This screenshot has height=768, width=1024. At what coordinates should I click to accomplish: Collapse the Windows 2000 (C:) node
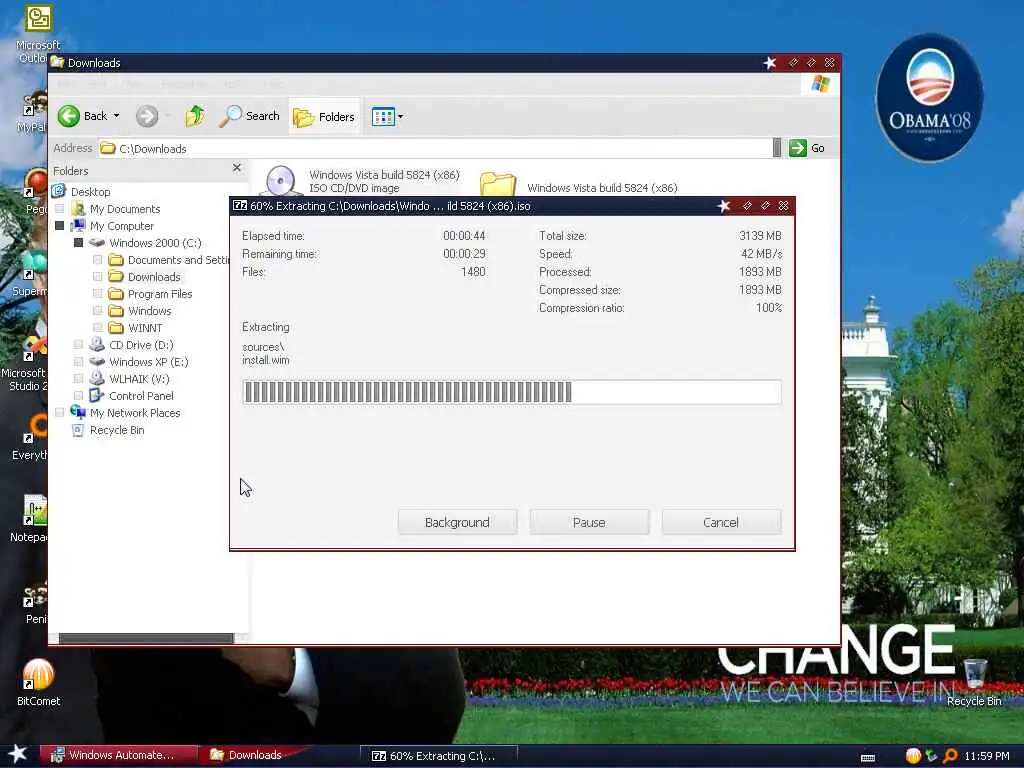tap(78, 242)
